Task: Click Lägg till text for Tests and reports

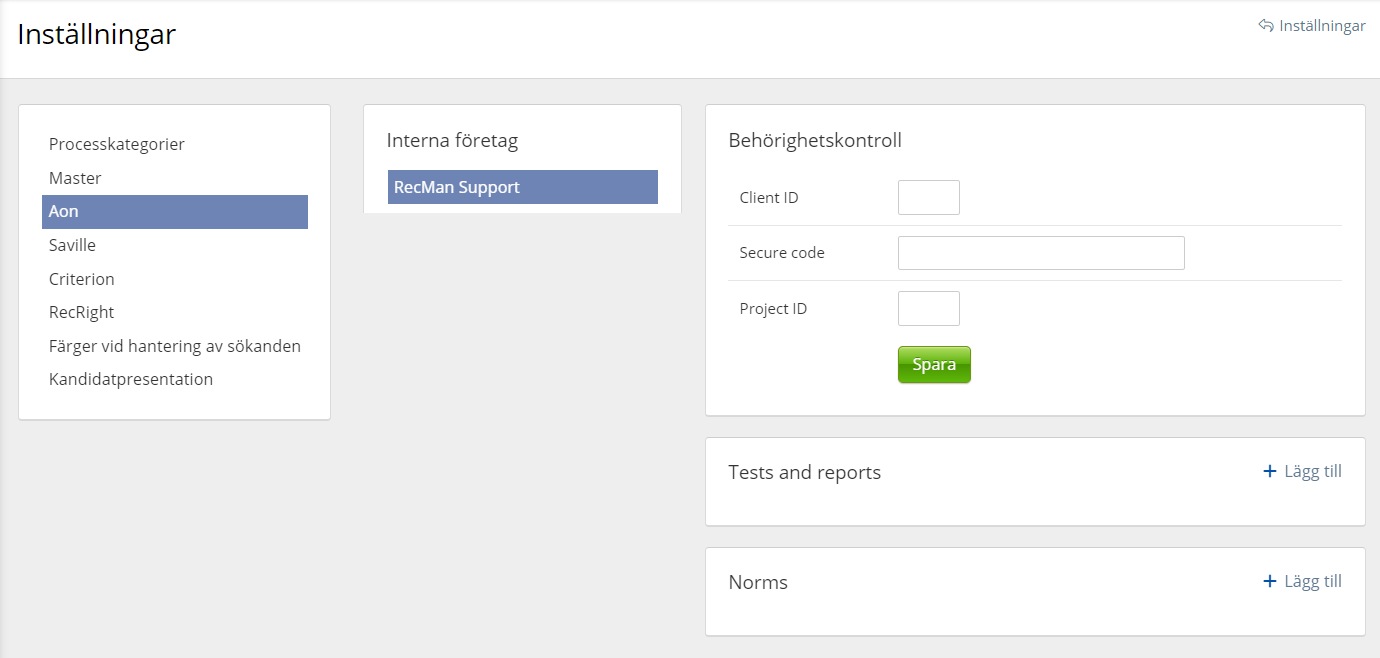Action: 1312,471
